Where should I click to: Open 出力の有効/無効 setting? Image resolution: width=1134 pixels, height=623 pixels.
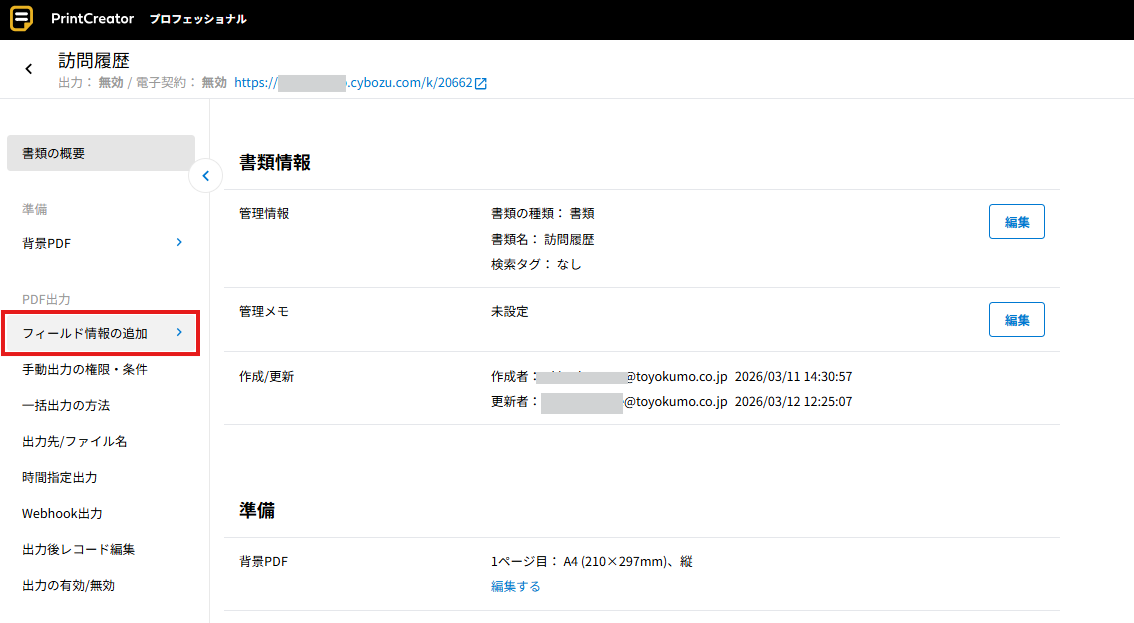(x=68, y=586)
